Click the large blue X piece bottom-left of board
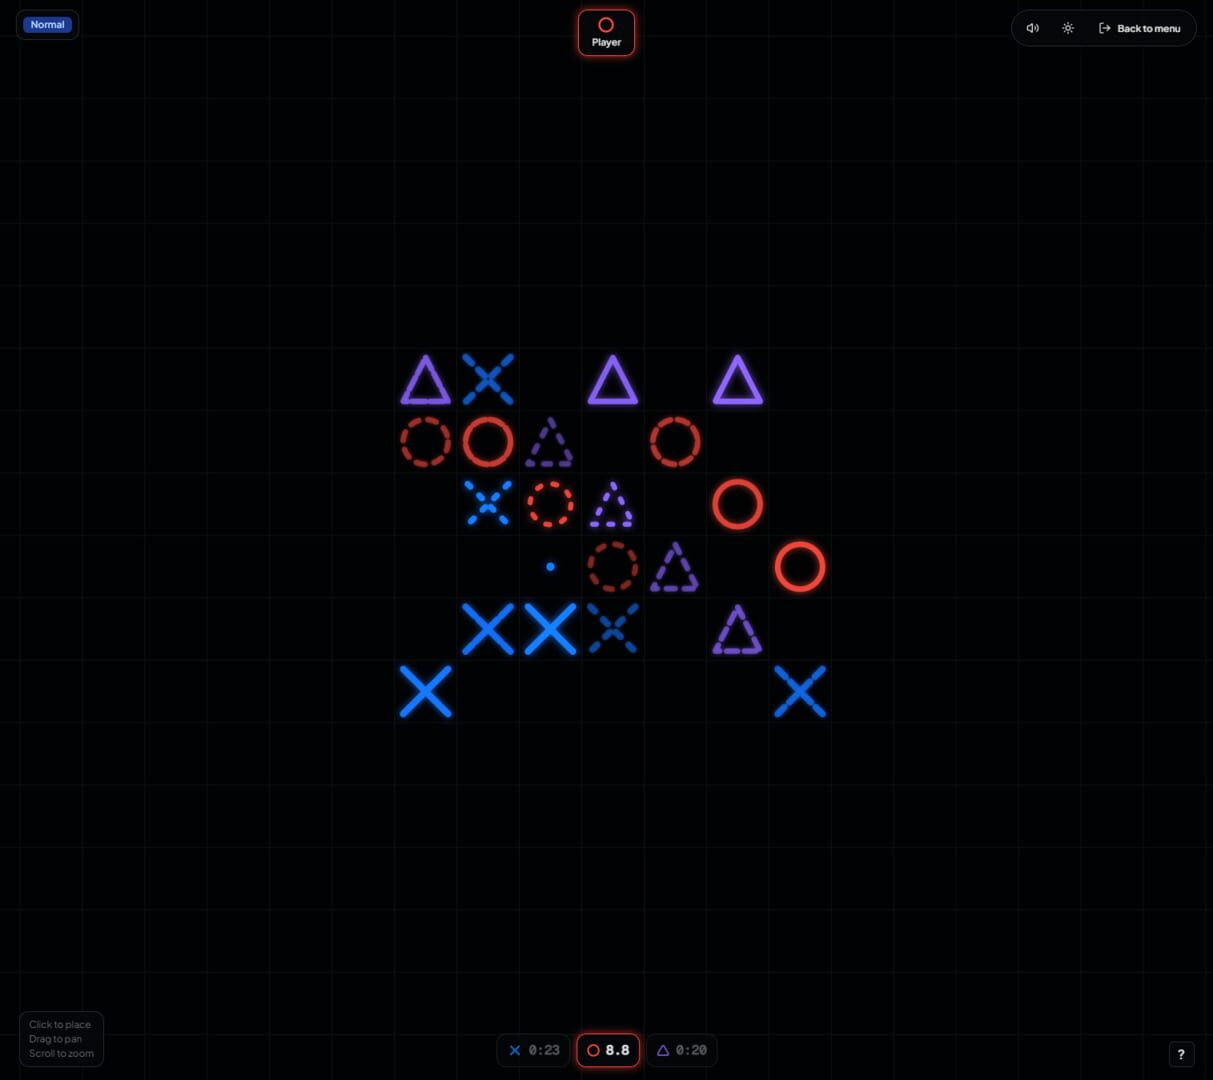Viewport: 1213px width, 1080px height. pyautogui.click(x=425, y=690)
